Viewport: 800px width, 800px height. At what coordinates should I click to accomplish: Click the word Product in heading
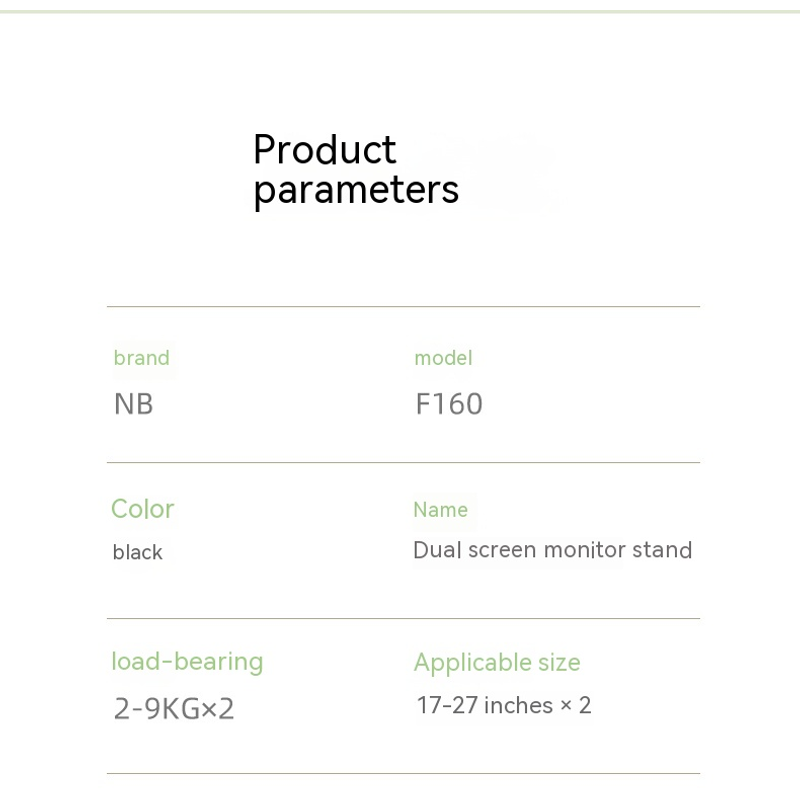tap(324, 149)
